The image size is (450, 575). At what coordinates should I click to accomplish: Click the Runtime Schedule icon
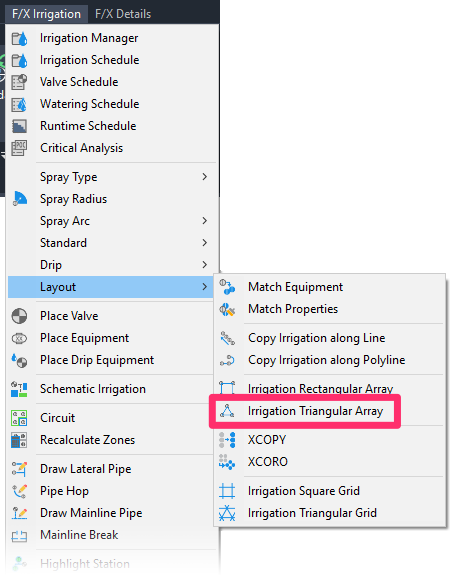click(19, 126)
